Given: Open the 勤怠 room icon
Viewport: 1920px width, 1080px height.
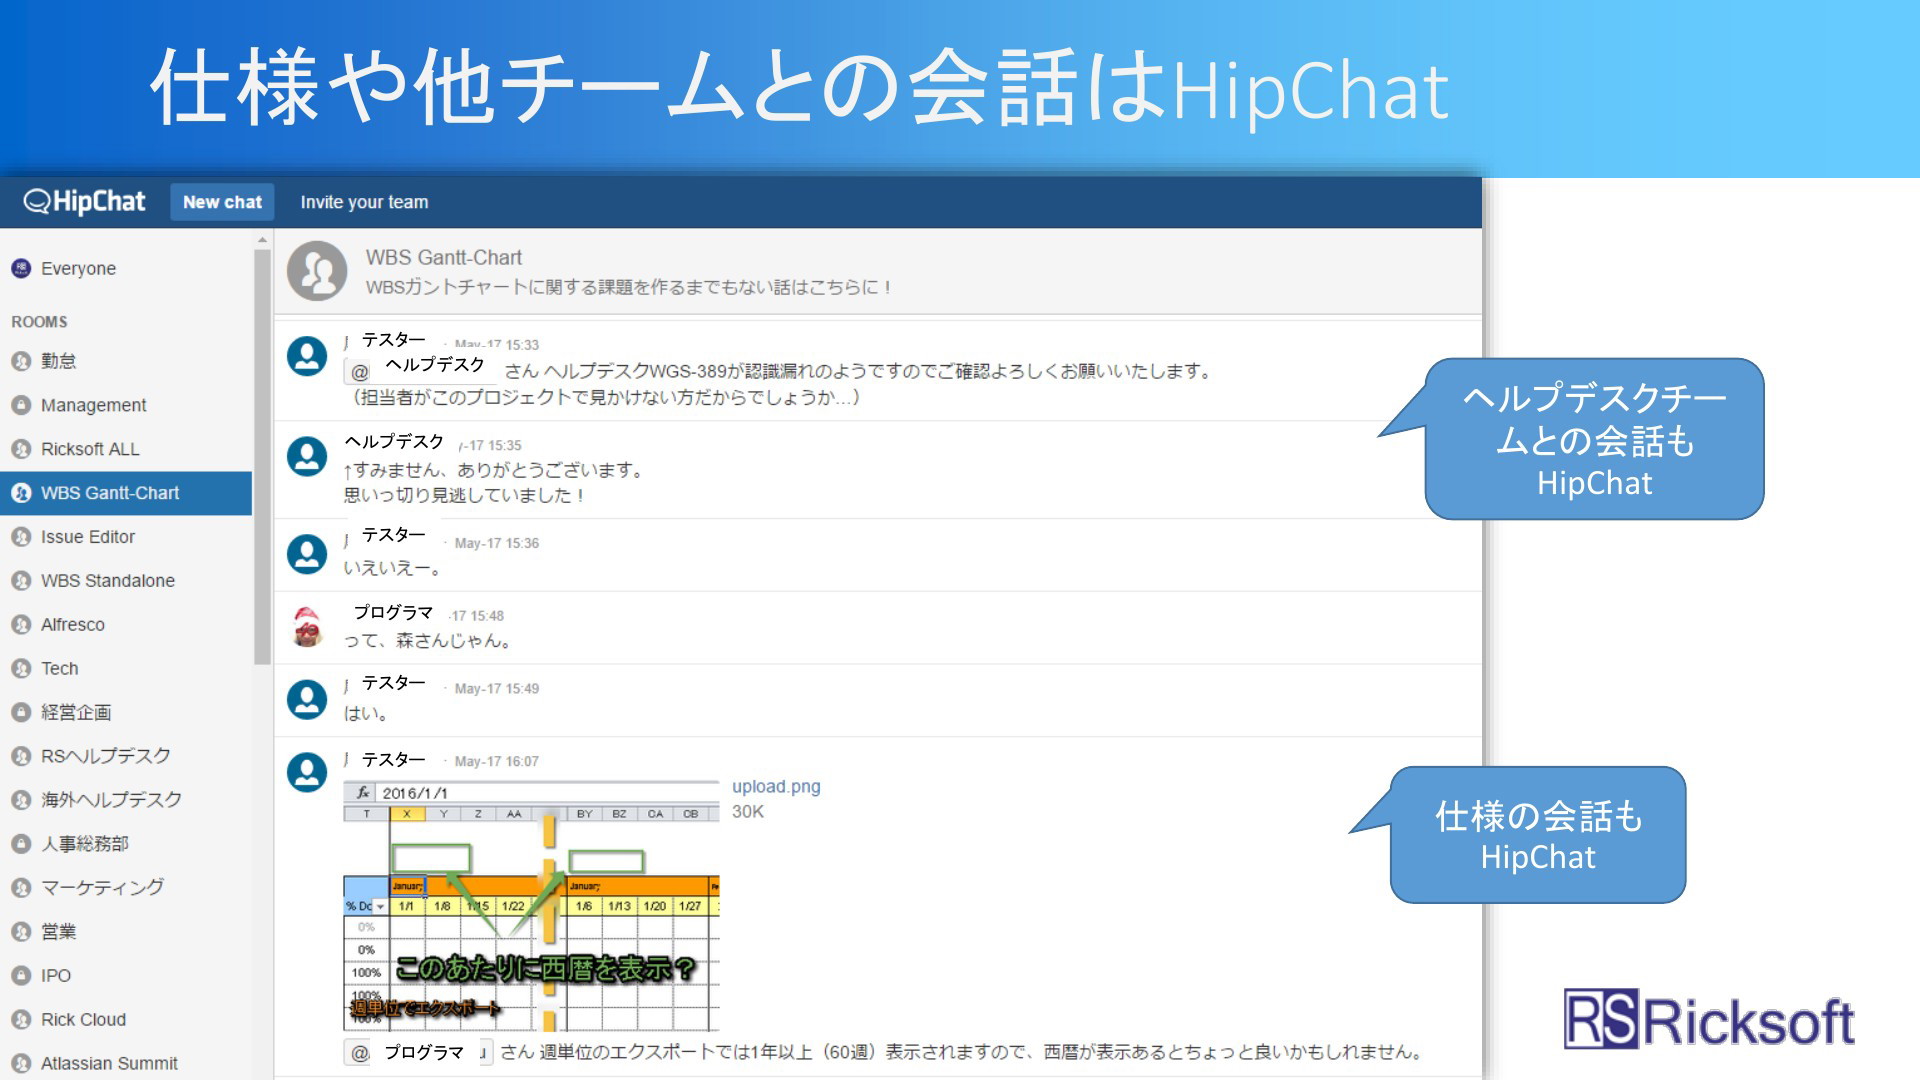Looking at the screenshot, I should coord(21,361).
